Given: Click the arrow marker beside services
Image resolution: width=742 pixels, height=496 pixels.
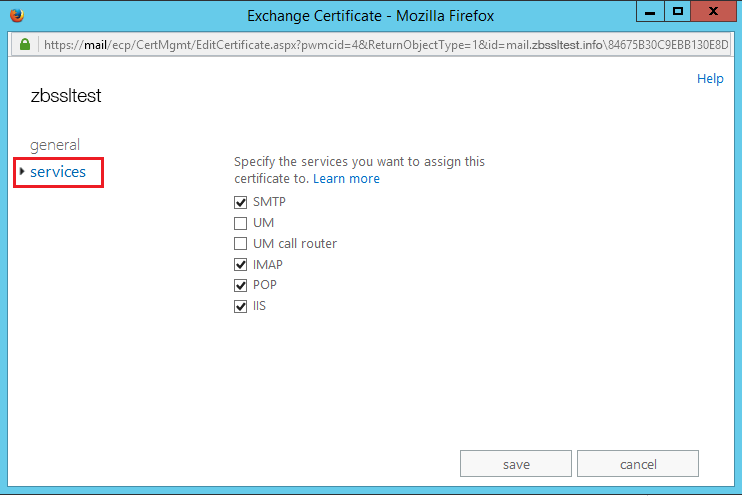Looking at the screenshot, I should (x=22, y=172).
